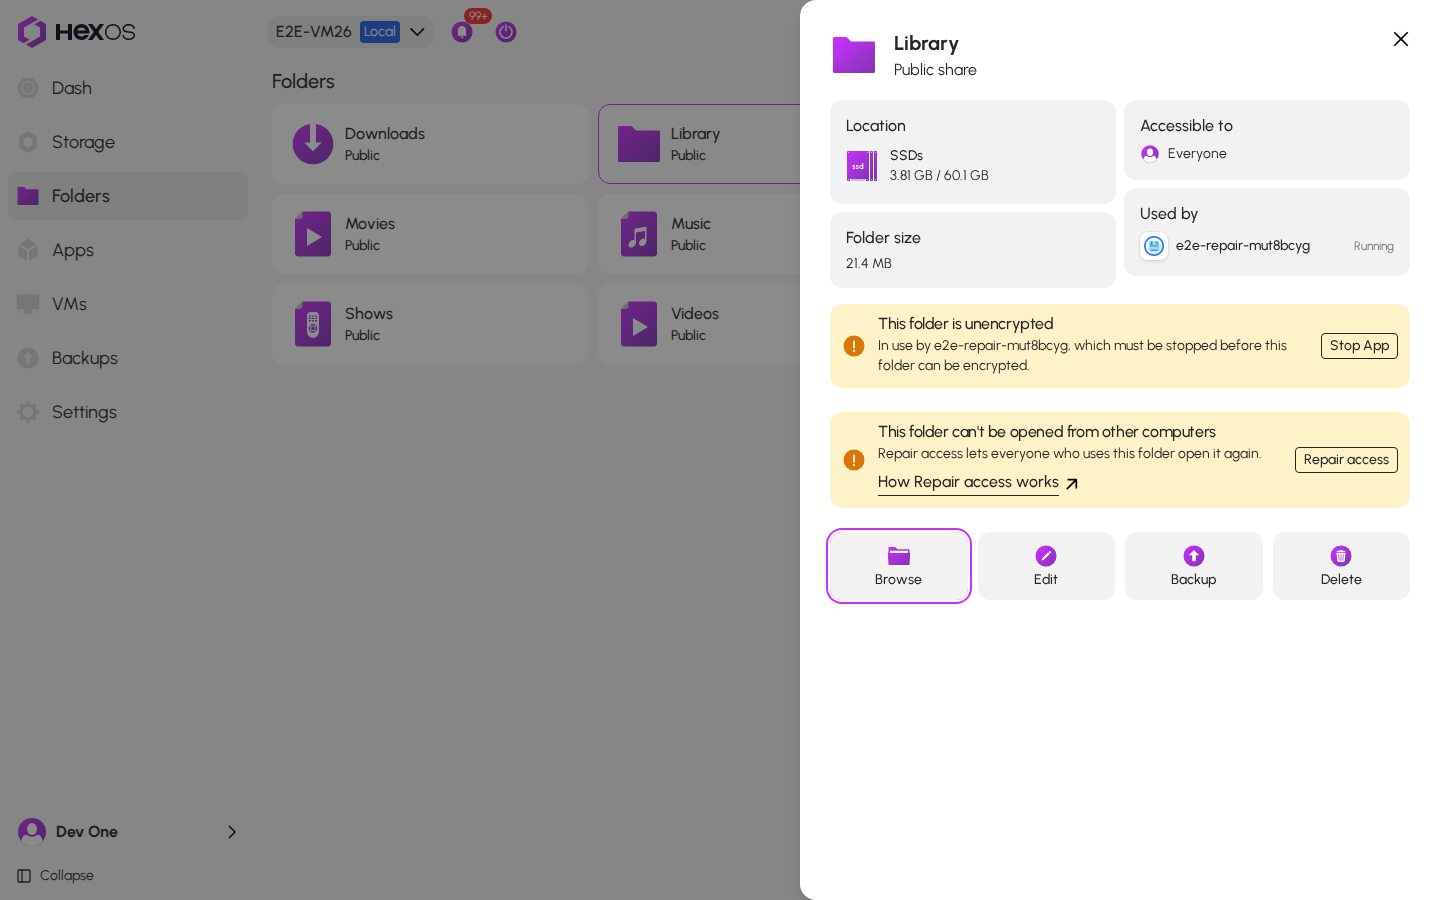The width and height of the screenshot is (1440, 900).
Task: Click the Music folder icon
Action: click(639, 234)
